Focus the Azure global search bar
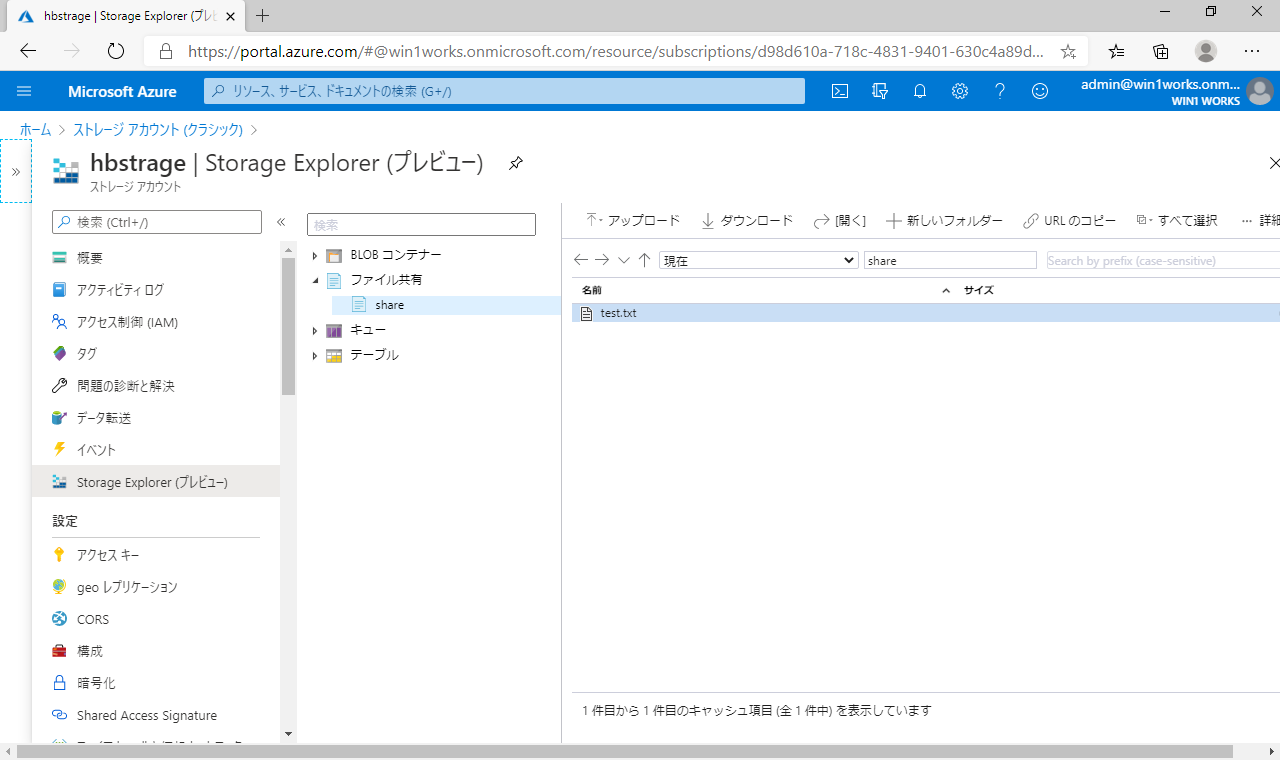The height and width of the screenshot is (760, 1280). tap(505, 91)
